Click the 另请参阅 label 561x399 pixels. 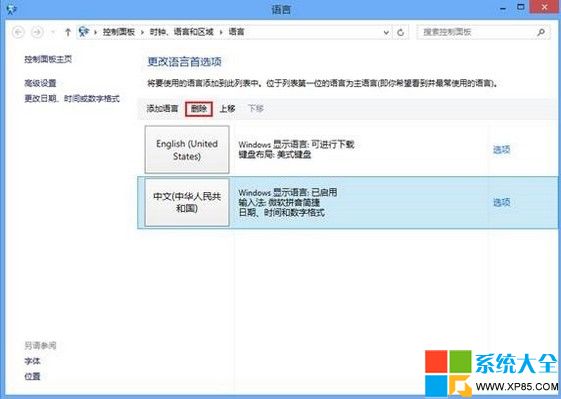point(40,346)
